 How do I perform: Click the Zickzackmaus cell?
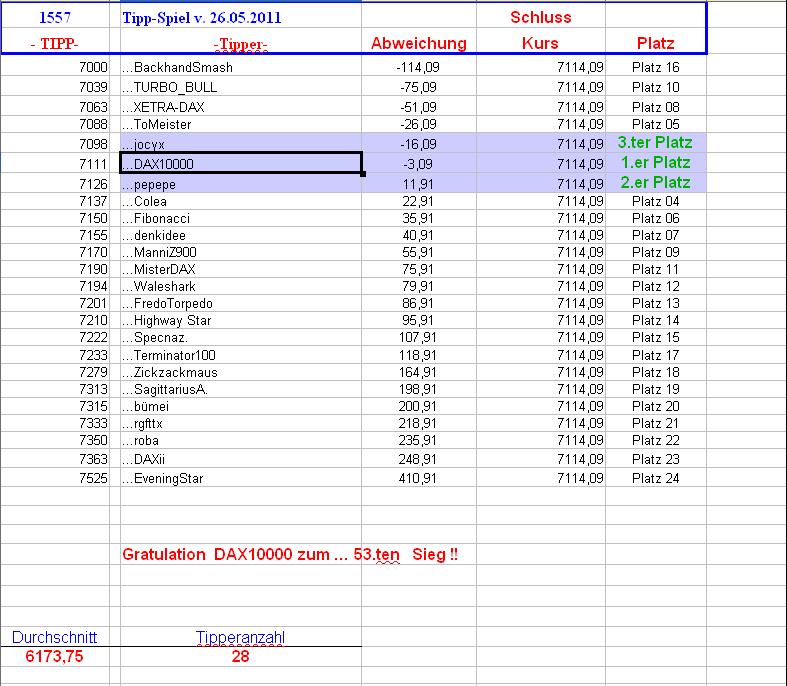241,372
